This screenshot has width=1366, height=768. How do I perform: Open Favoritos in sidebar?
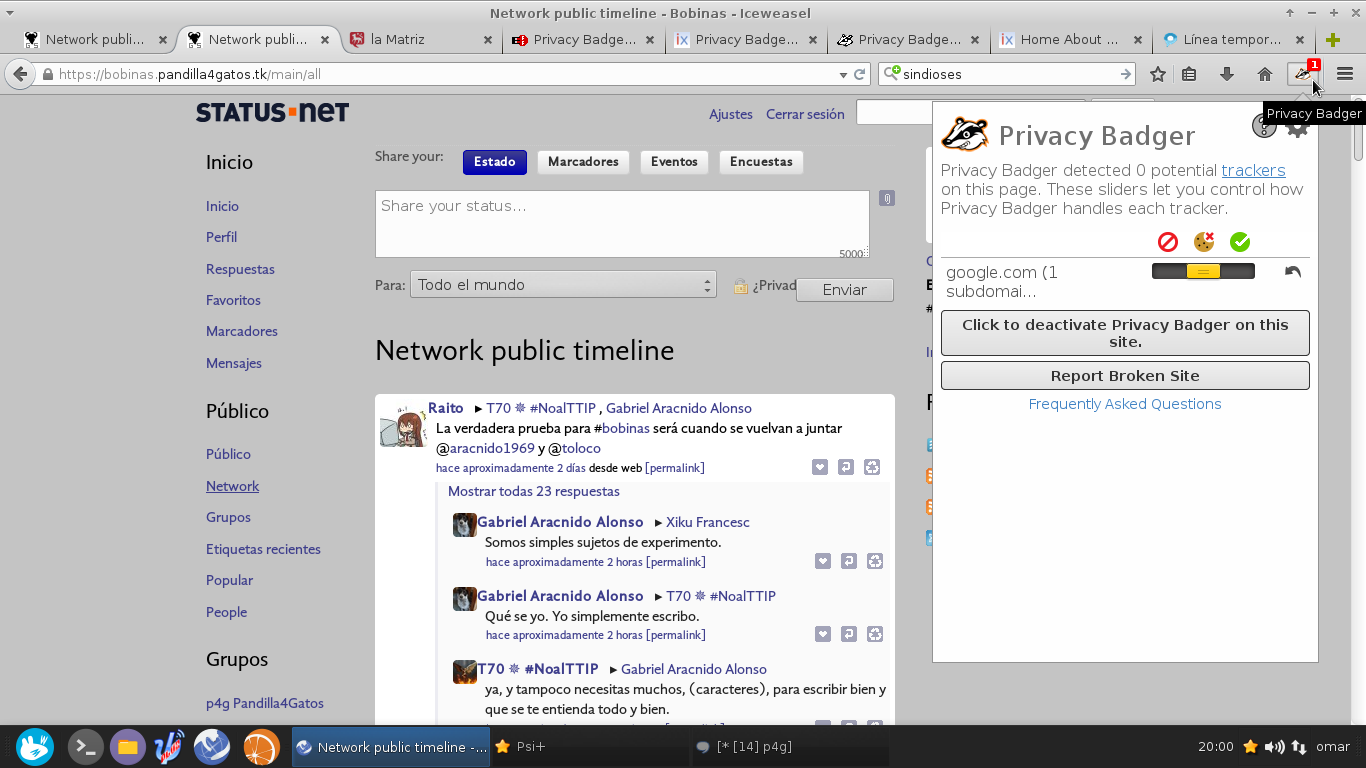233,300
